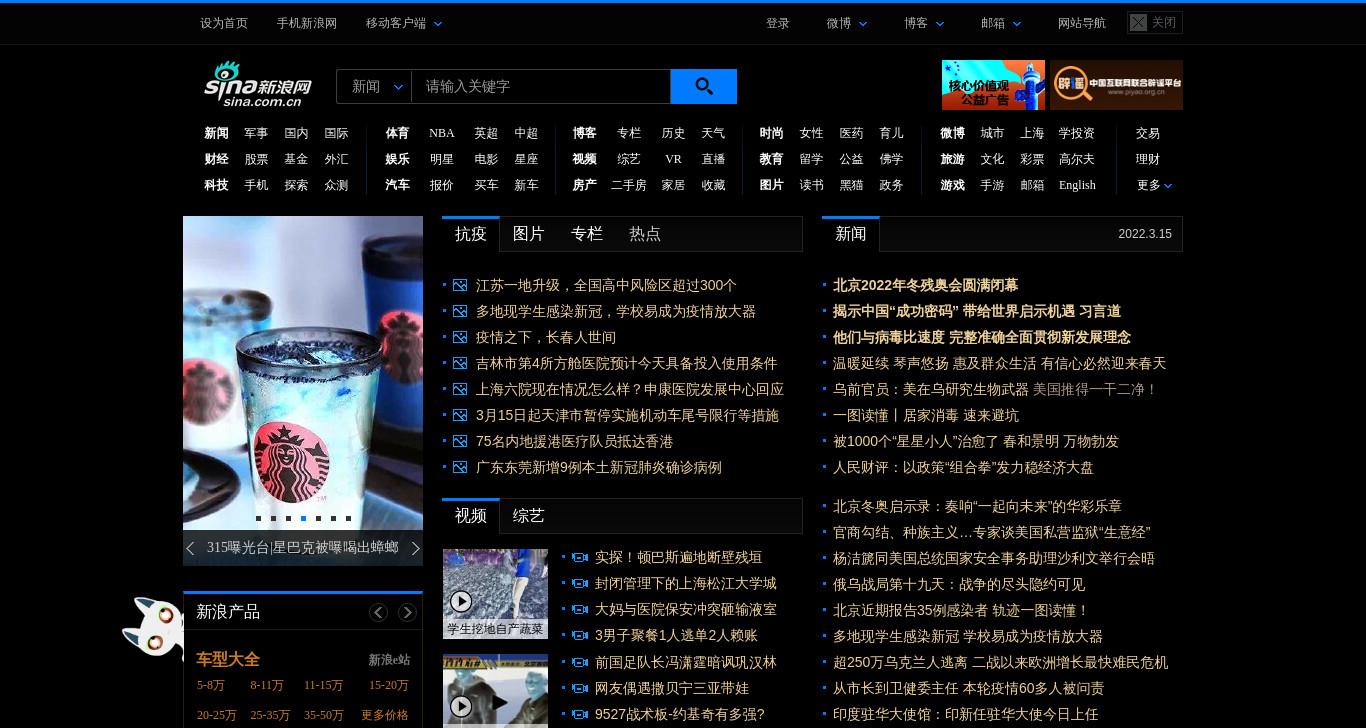1366x728 pixels.
Task: Click video icon beside 9527战术板
Action: [x=579, y=714]
